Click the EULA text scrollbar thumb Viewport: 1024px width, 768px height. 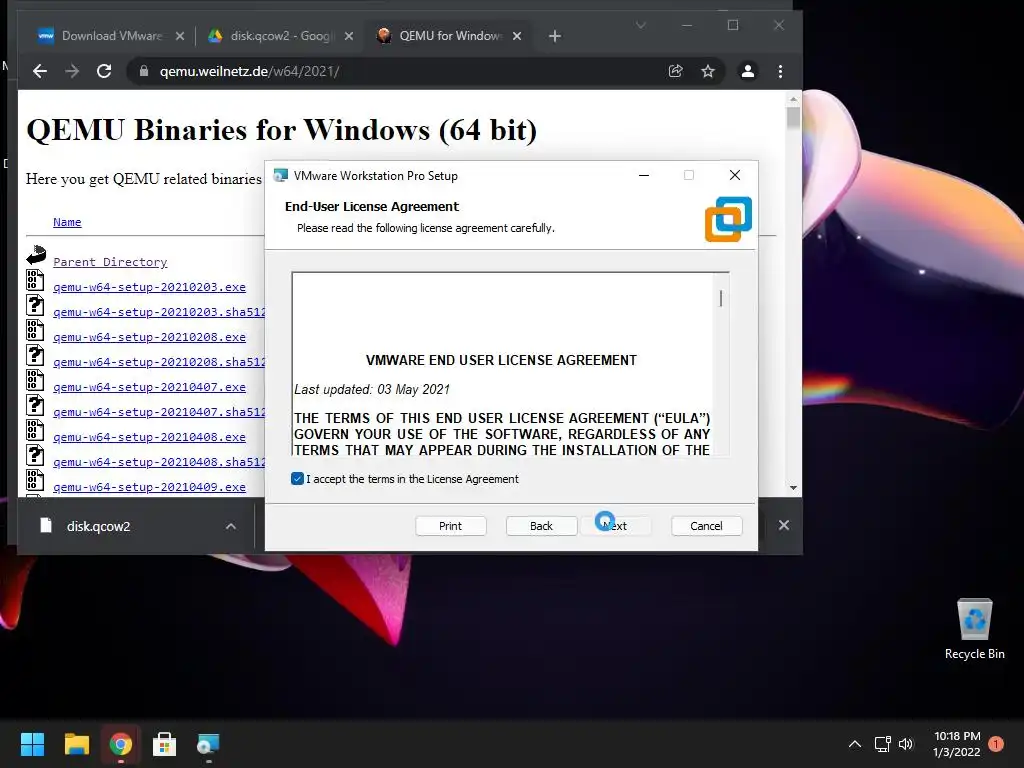click(721, 298)
